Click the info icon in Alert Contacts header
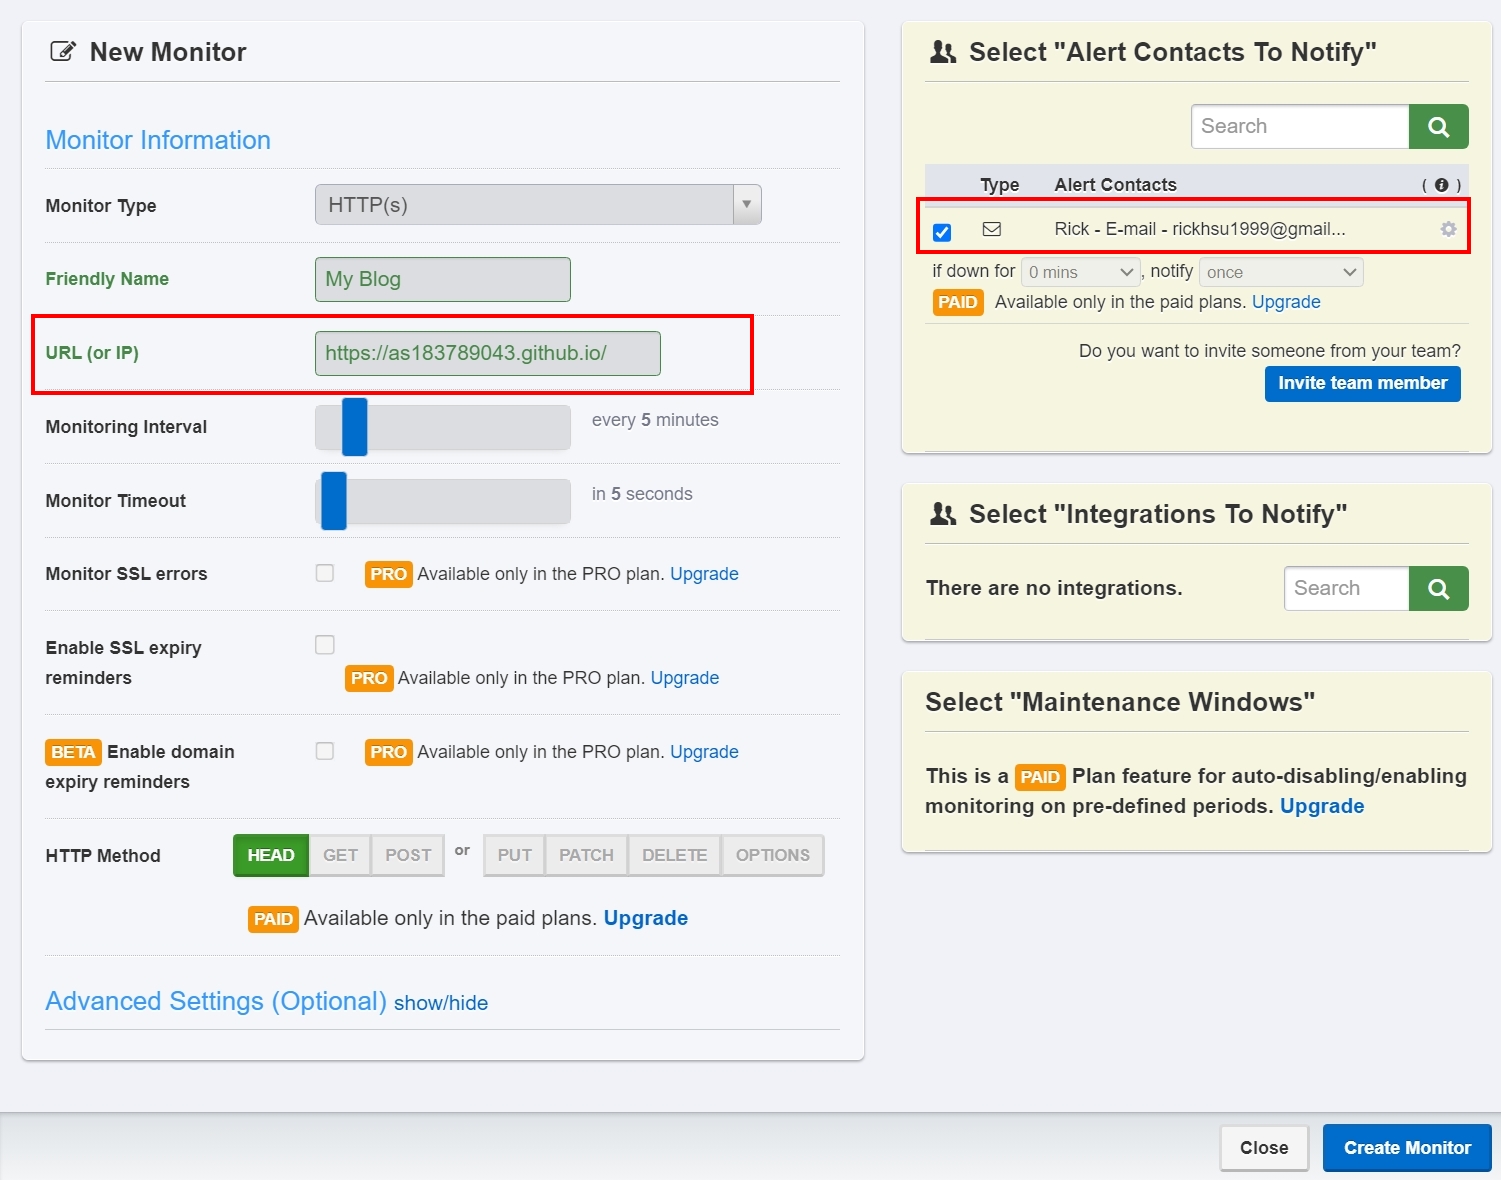The image size is (1501, 1180). coord(1441,185)
